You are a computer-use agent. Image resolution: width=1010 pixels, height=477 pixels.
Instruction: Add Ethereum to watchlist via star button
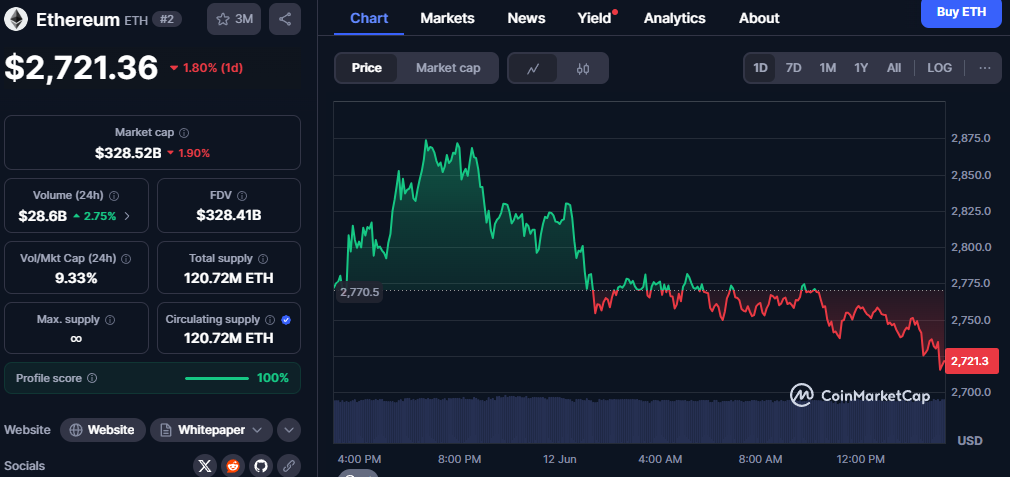click(x=234, y=19)
